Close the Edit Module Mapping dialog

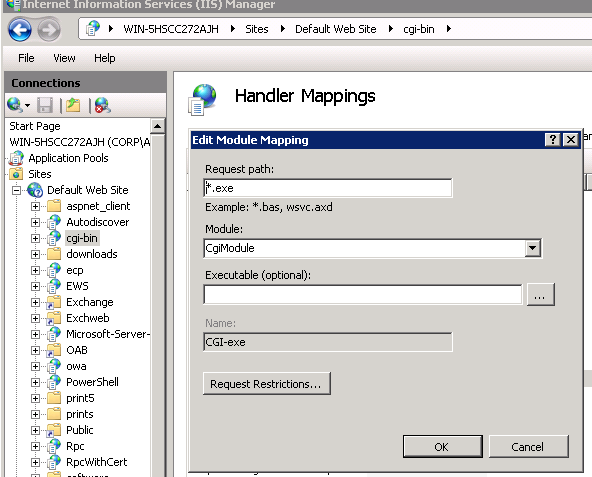coord(570,140)
